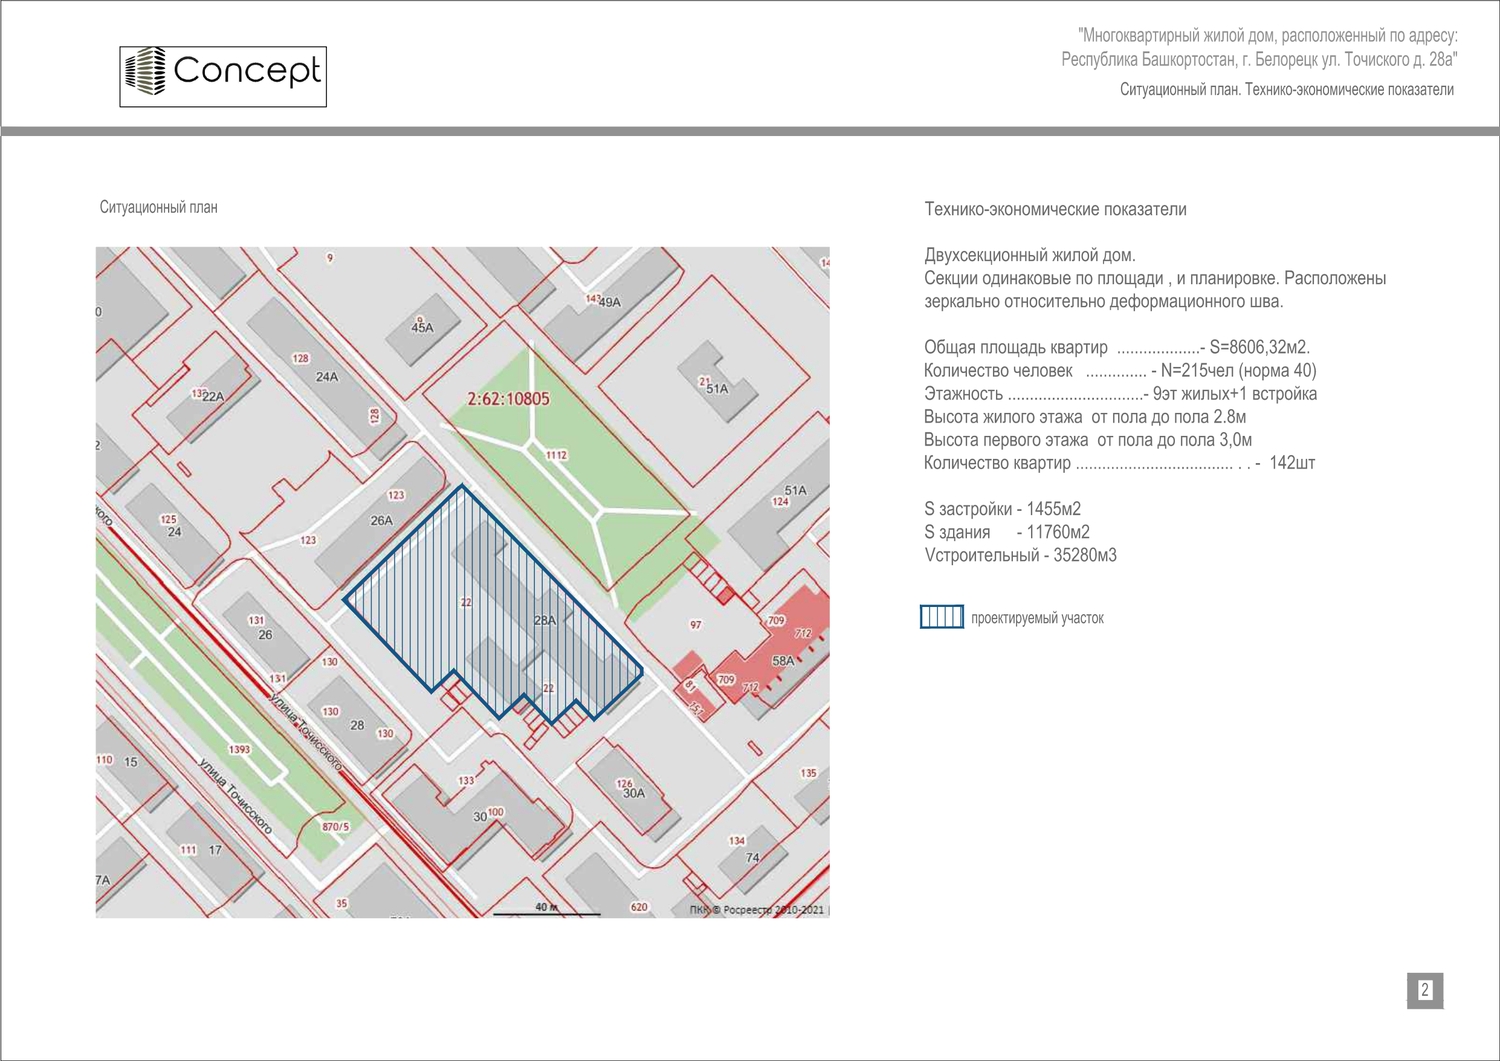Screen dimensions: 1500x1061
Task: Click the blue hatched legend swatch
Action: (941, 617)
